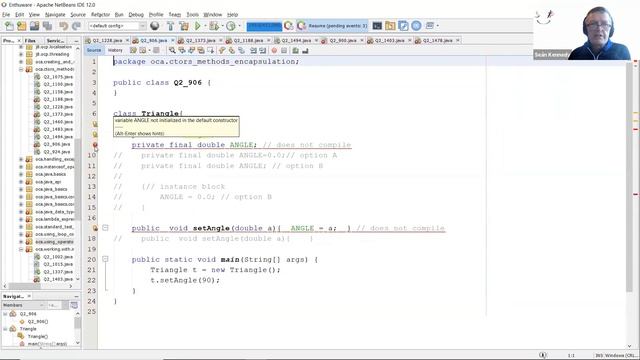The width and height of the screenshot is (640, 360).
Task: Click the green Run Project arrow
Action: 198,26
